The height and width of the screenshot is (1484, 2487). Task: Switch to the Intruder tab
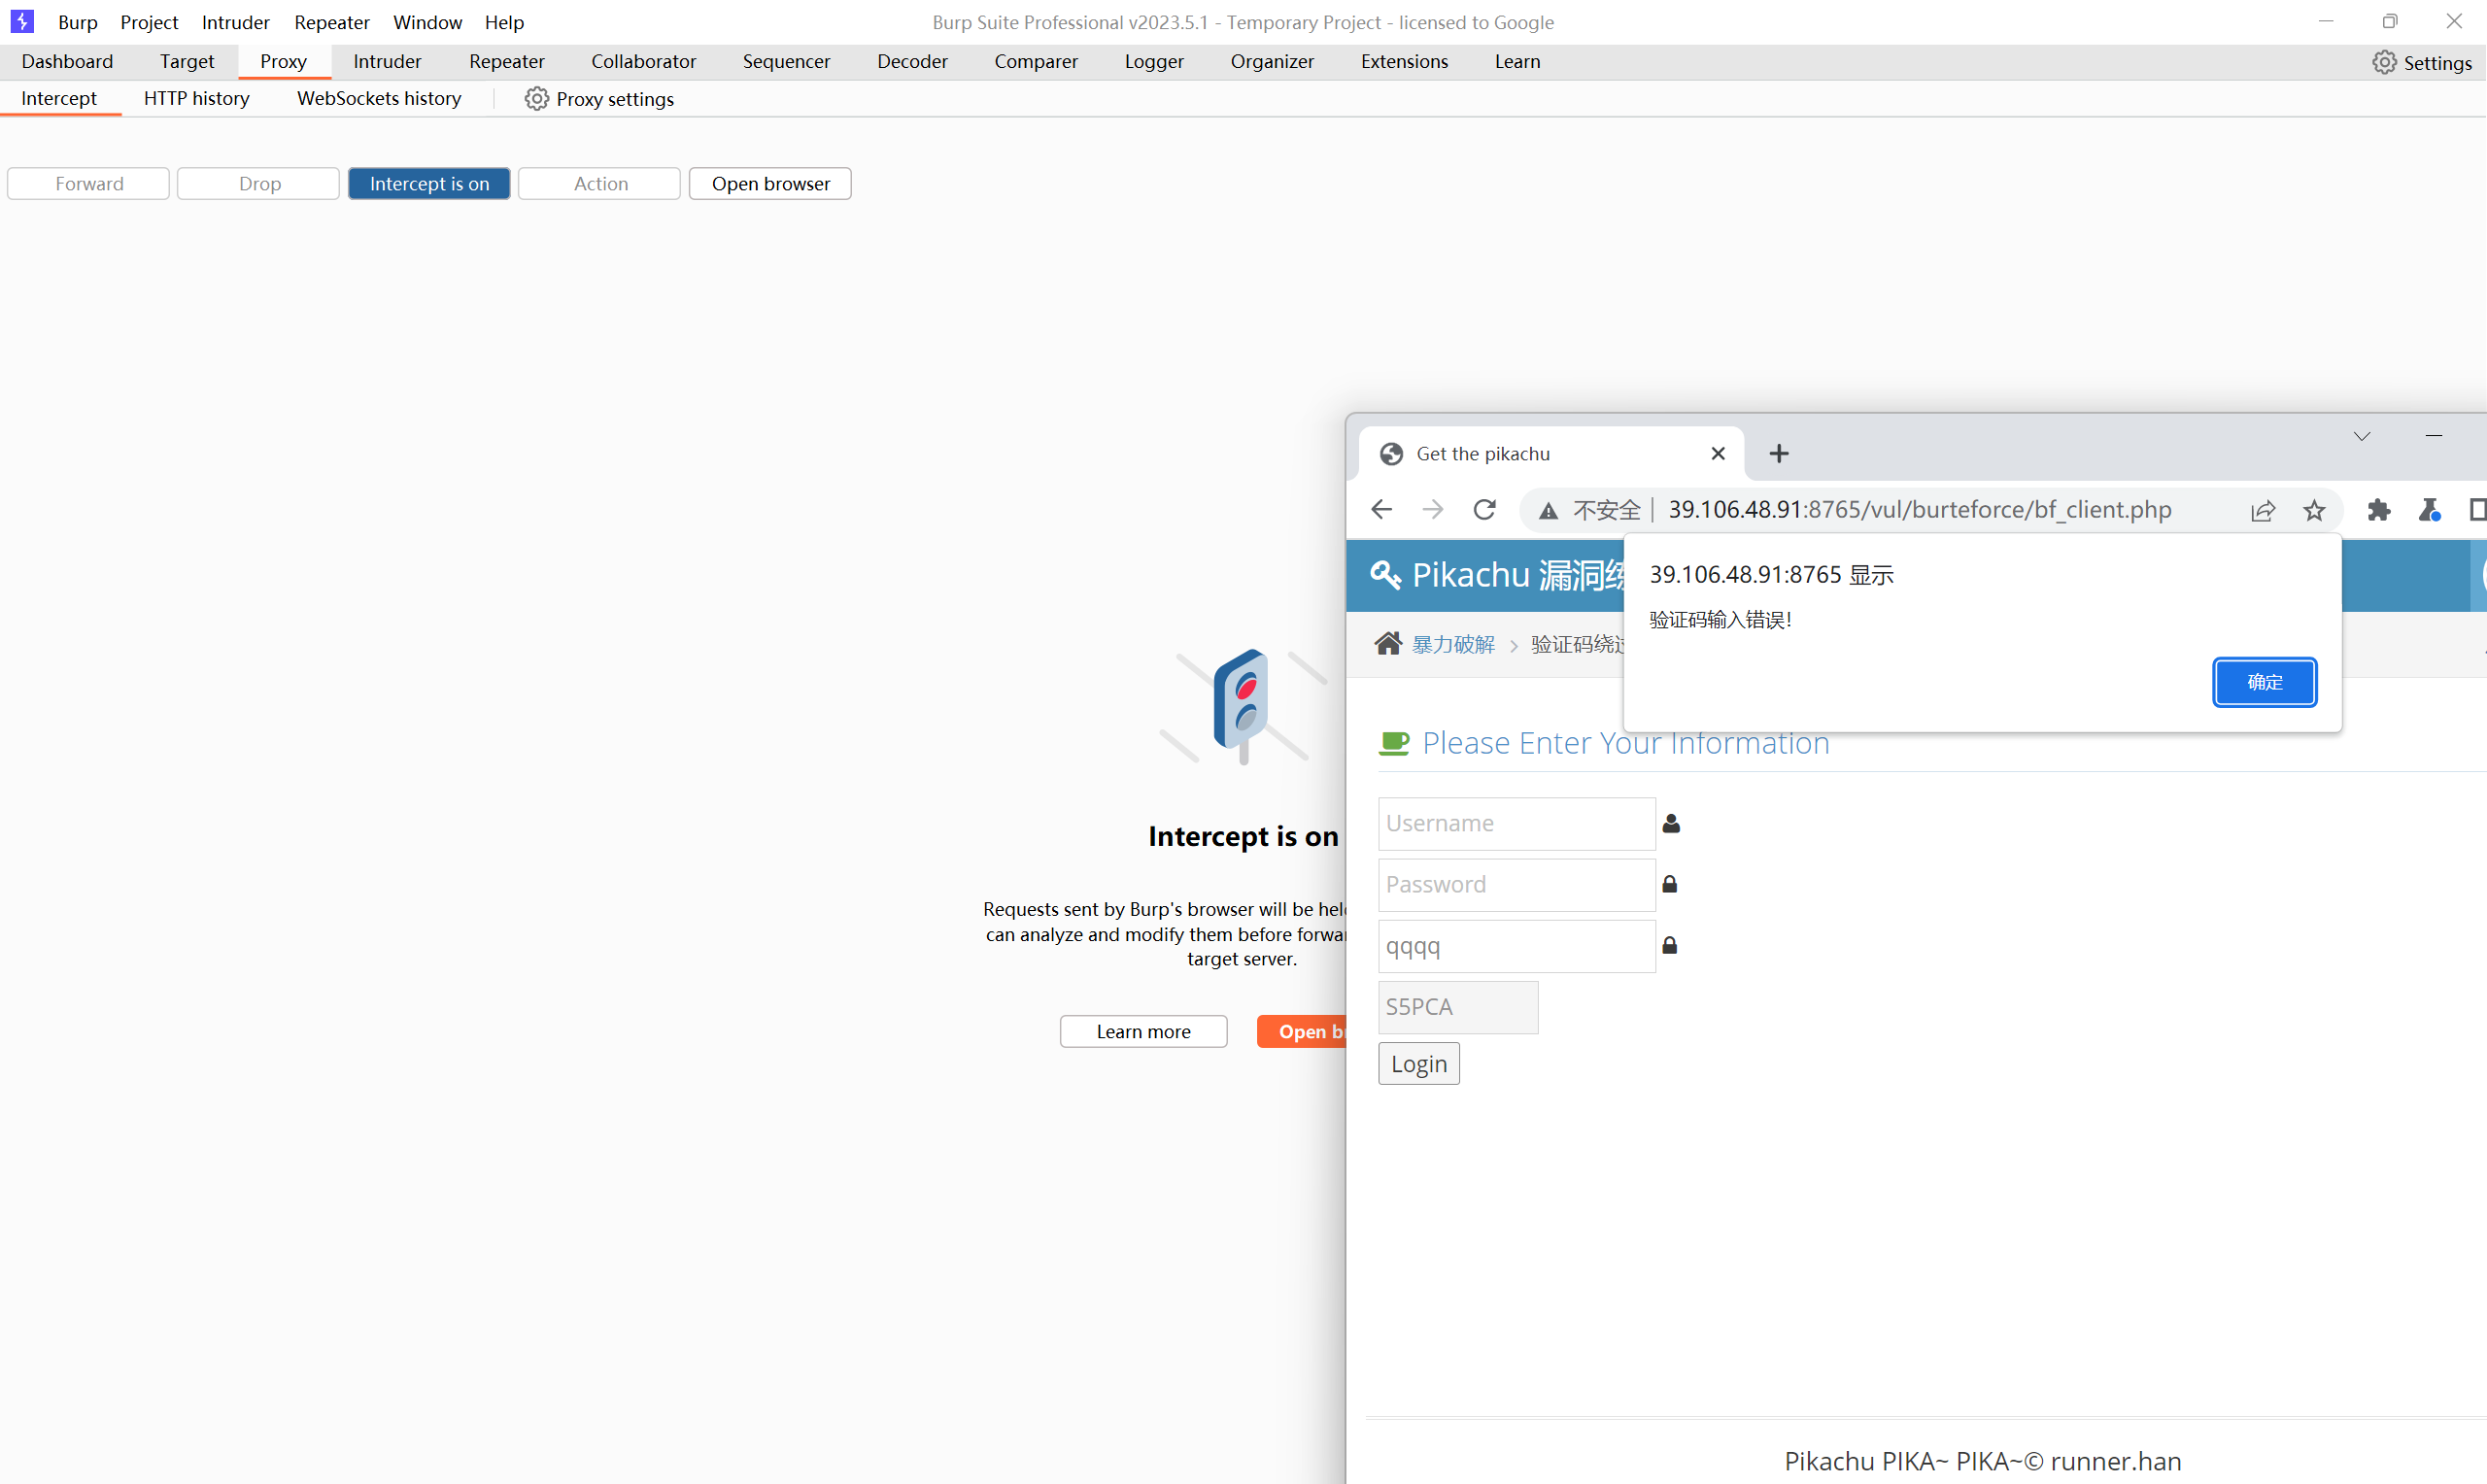(x=387, y=61)
